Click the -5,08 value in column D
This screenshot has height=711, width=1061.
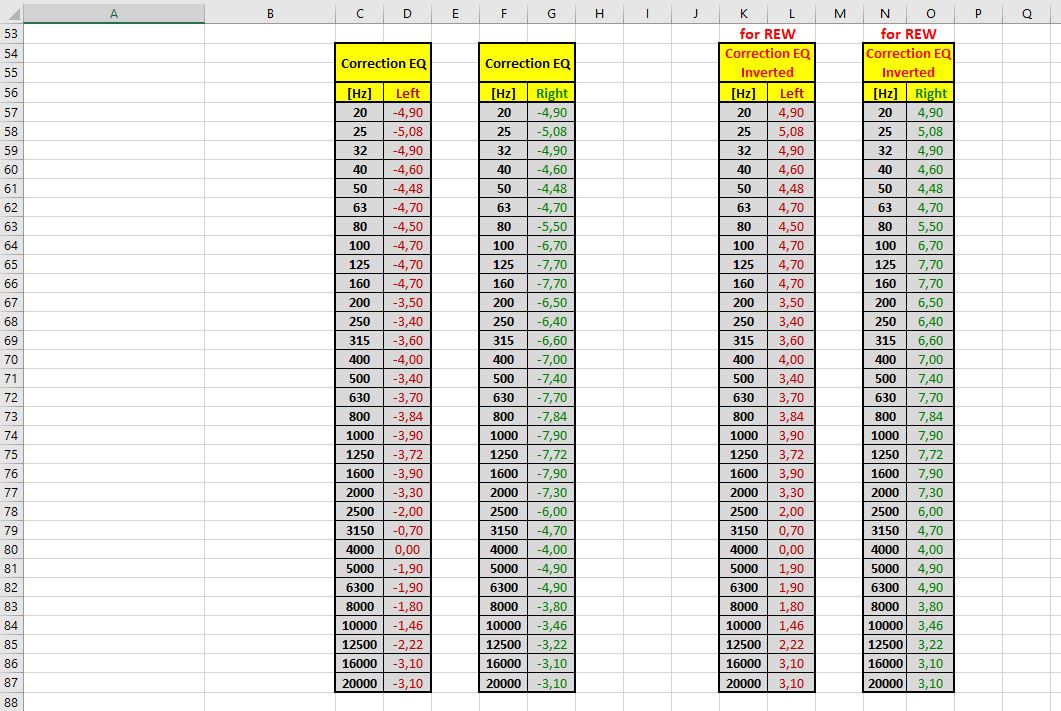click(x=407, y=131)
